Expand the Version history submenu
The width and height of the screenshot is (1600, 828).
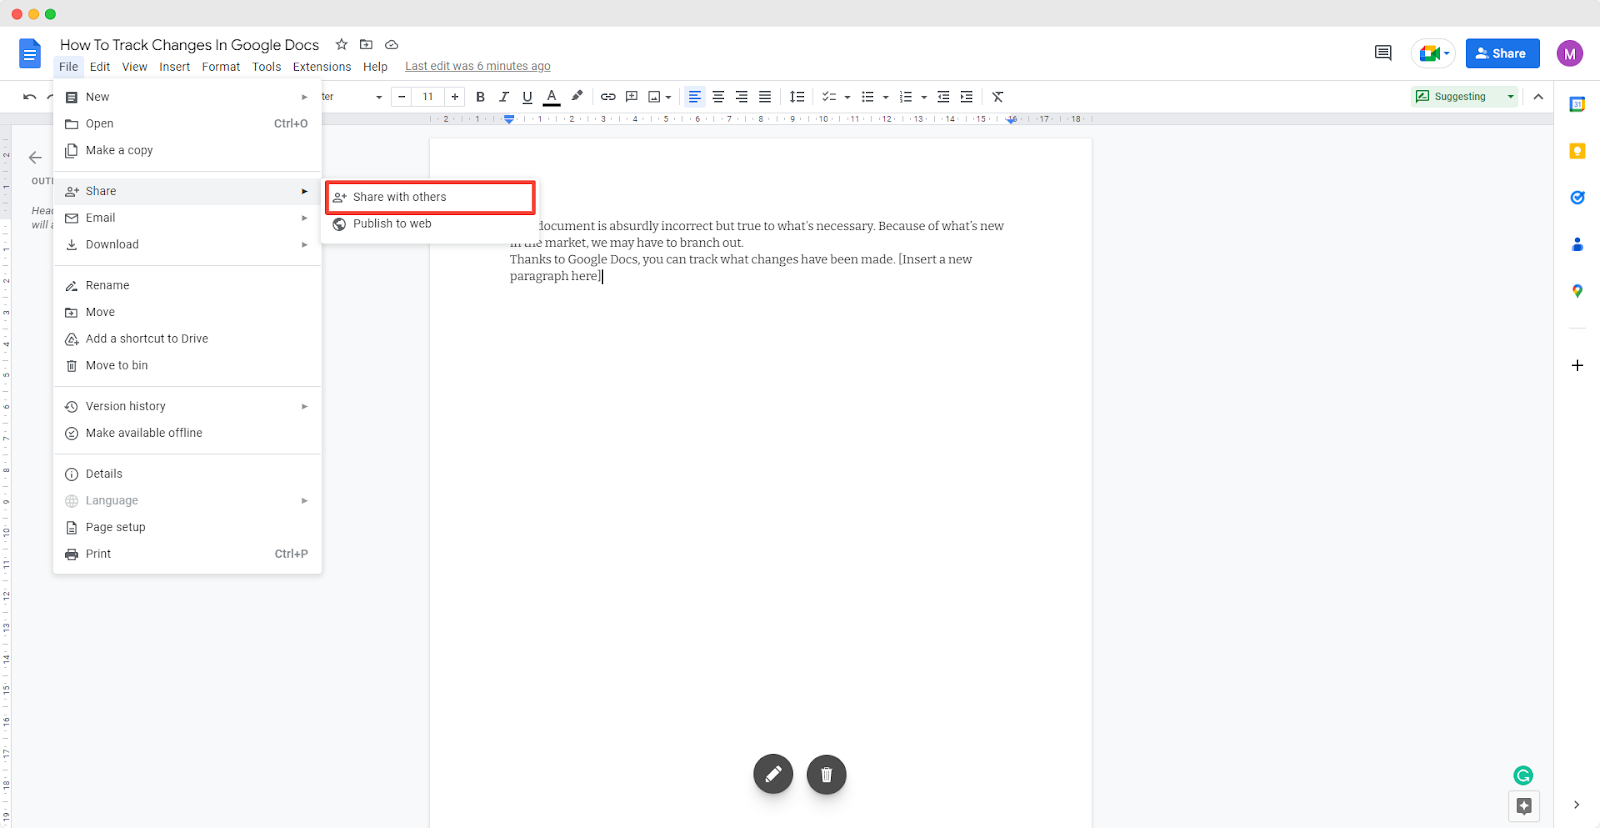[187, 406]
